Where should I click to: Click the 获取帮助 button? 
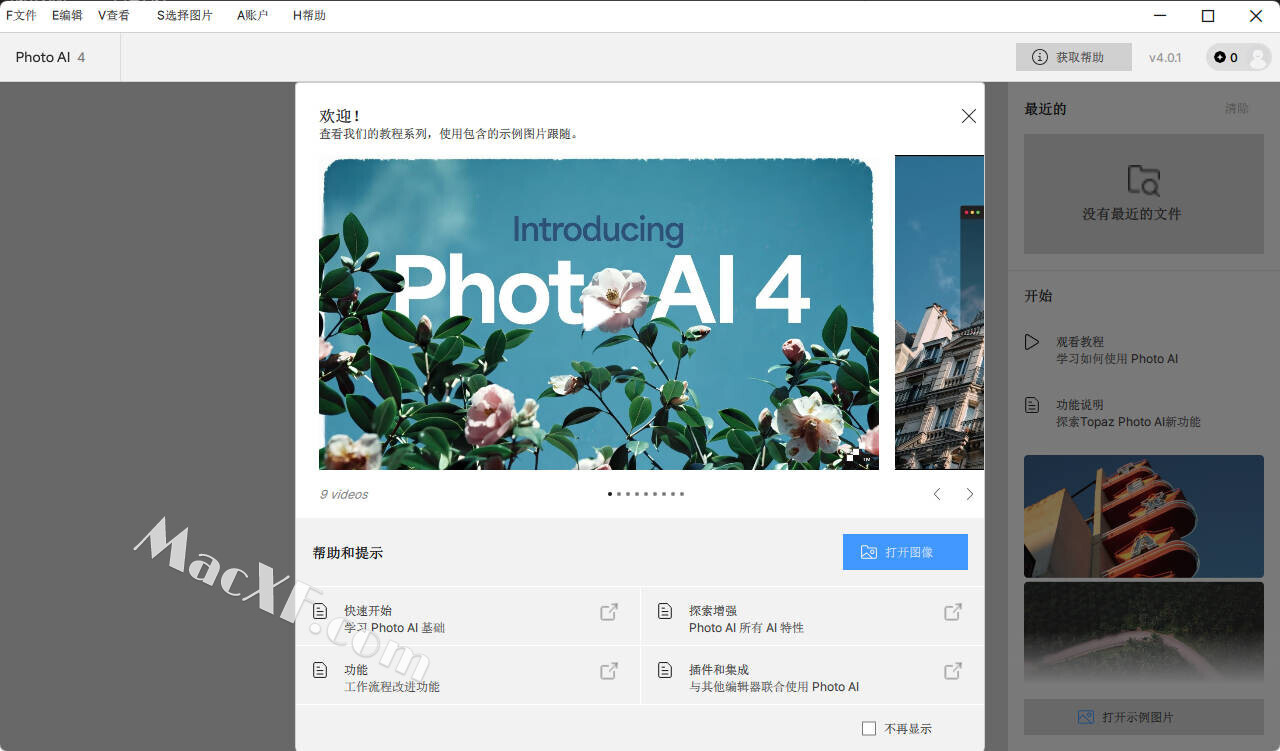[1074, 57]
